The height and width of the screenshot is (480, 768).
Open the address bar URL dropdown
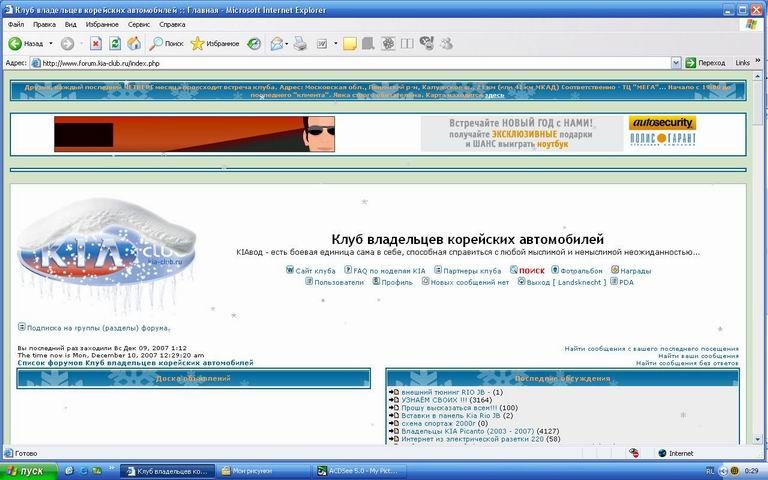pos(675,62)
